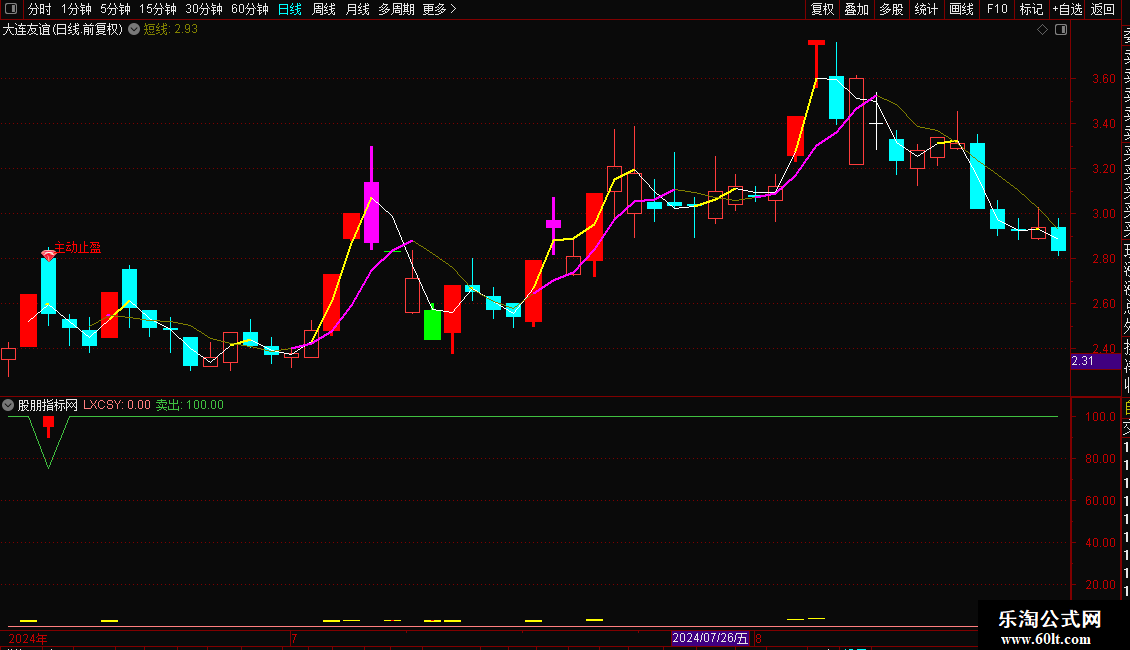The height and width of the screenshot is (650, 1130).
Task: Click the month 8 marker on time axis
Action: pyautogui.click(x=758, y=638)
